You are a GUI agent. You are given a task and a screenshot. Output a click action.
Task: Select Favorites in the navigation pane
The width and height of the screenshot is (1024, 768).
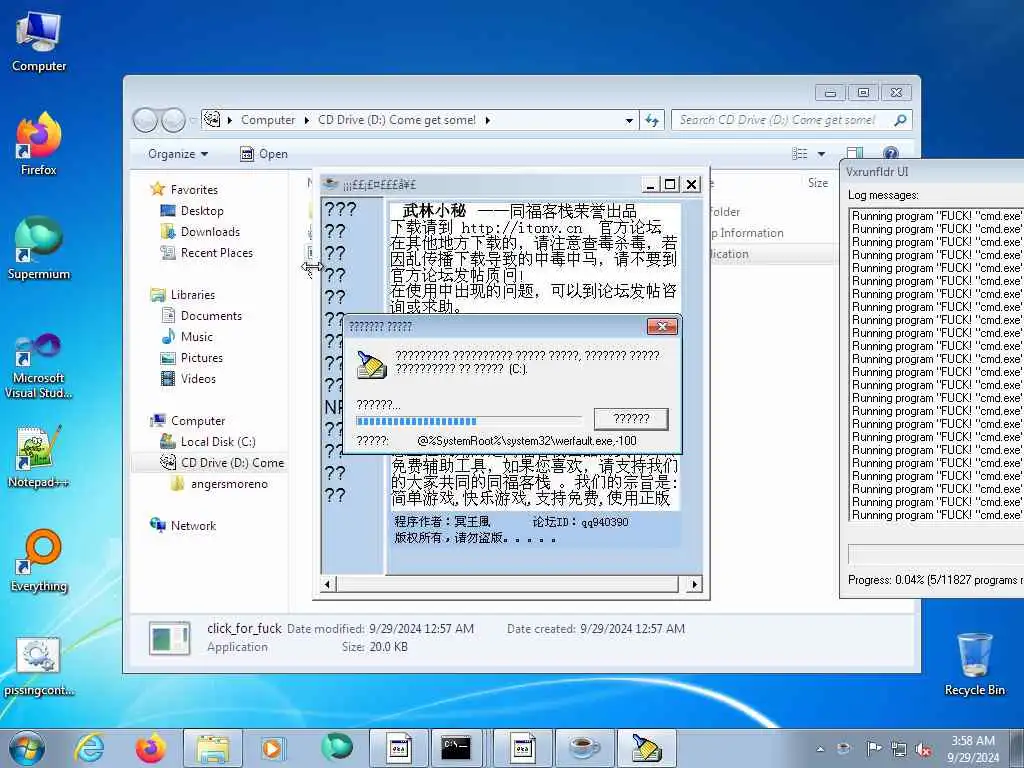(x=194, y=189)
